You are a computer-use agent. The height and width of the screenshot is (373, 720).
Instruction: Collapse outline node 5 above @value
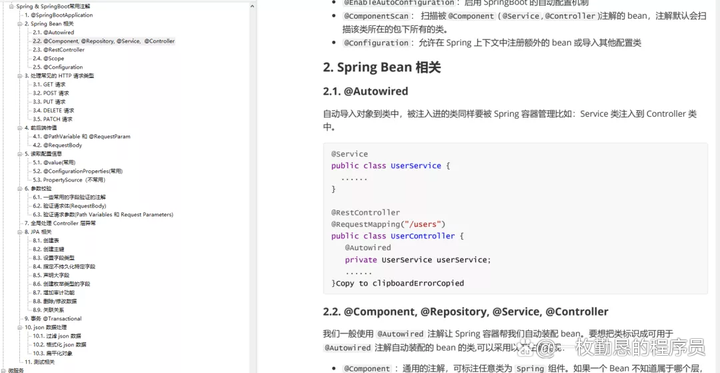coord(20,154)
